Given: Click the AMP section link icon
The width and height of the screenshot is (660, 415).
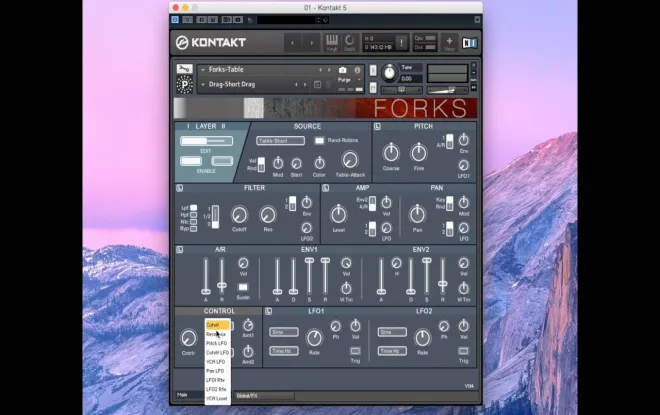Looking at the screenshot, I should coord(325,188).
